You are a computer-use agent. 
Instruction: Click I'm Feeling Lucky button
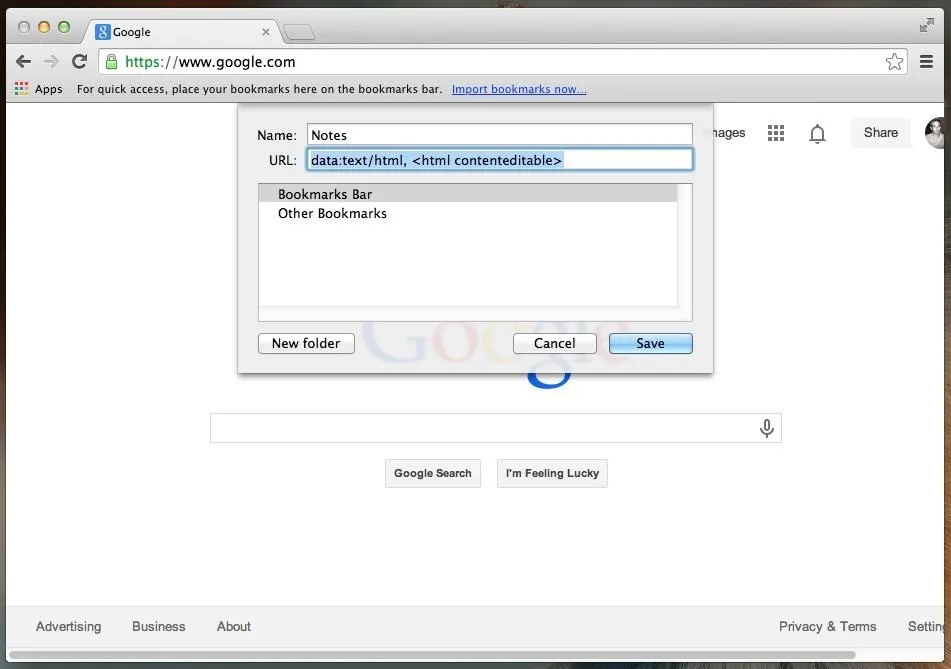pyautogui.click(x=552, y=473)
